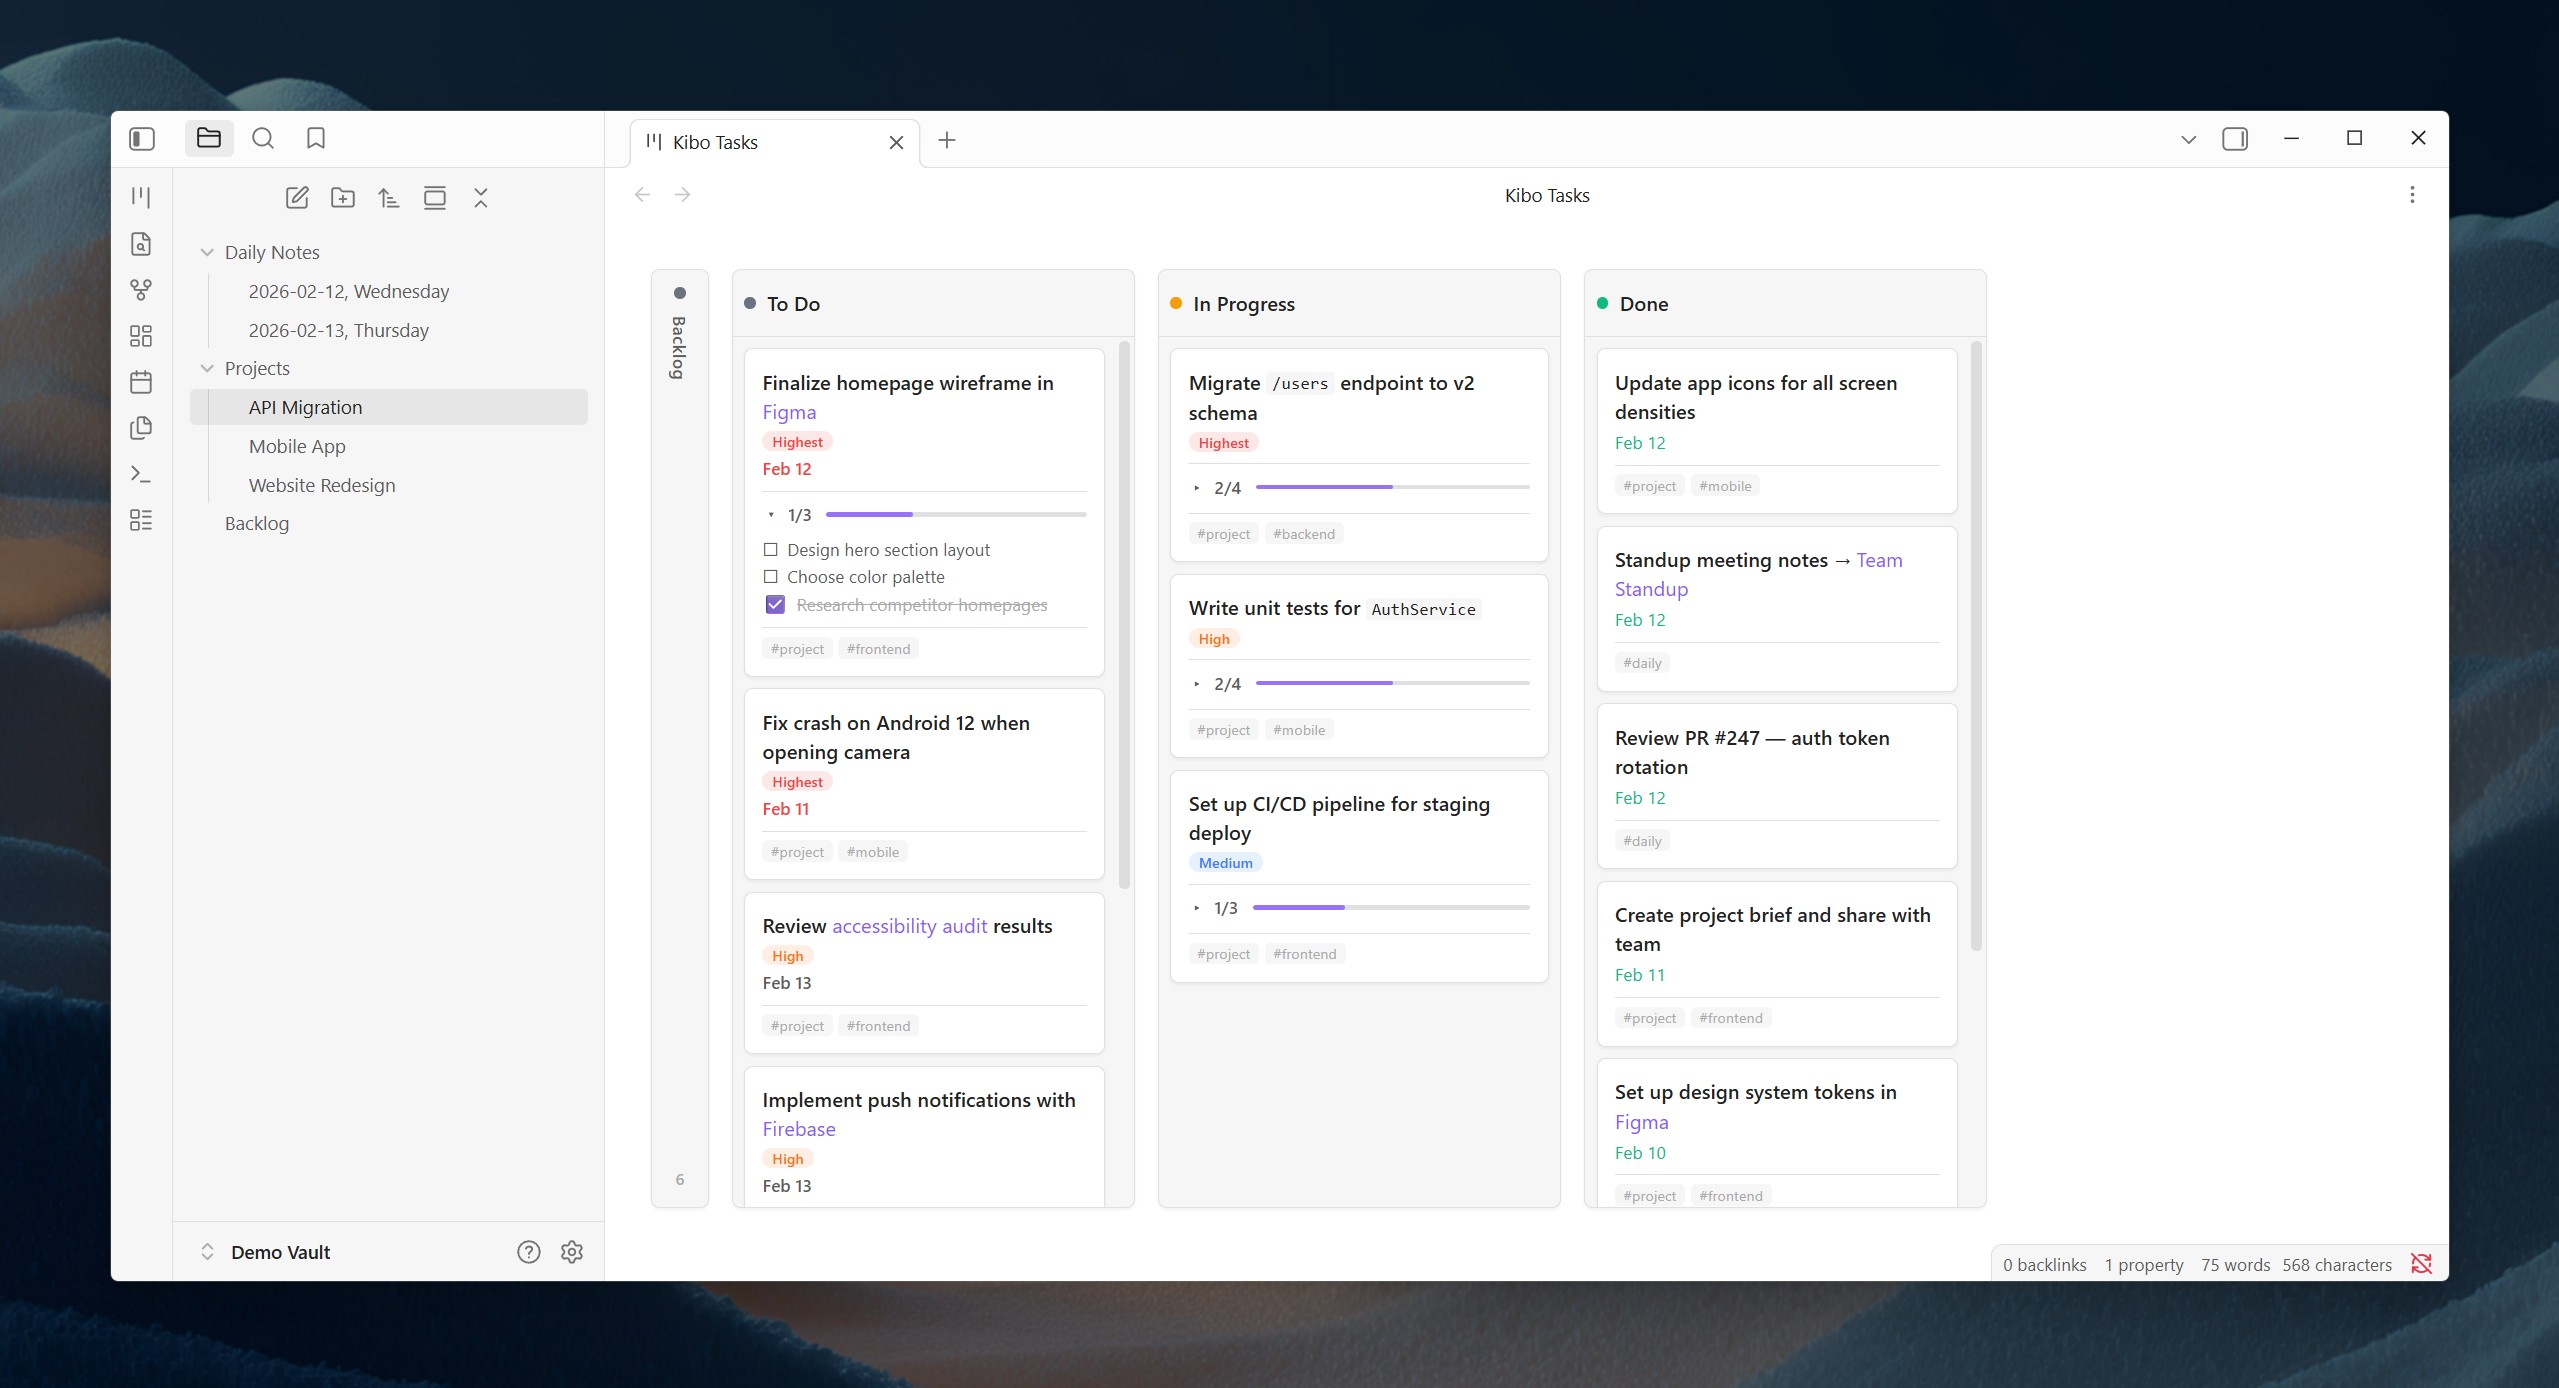Toggle the left sidebar icon
The image size is (2559, 1388).
point(142,139)
